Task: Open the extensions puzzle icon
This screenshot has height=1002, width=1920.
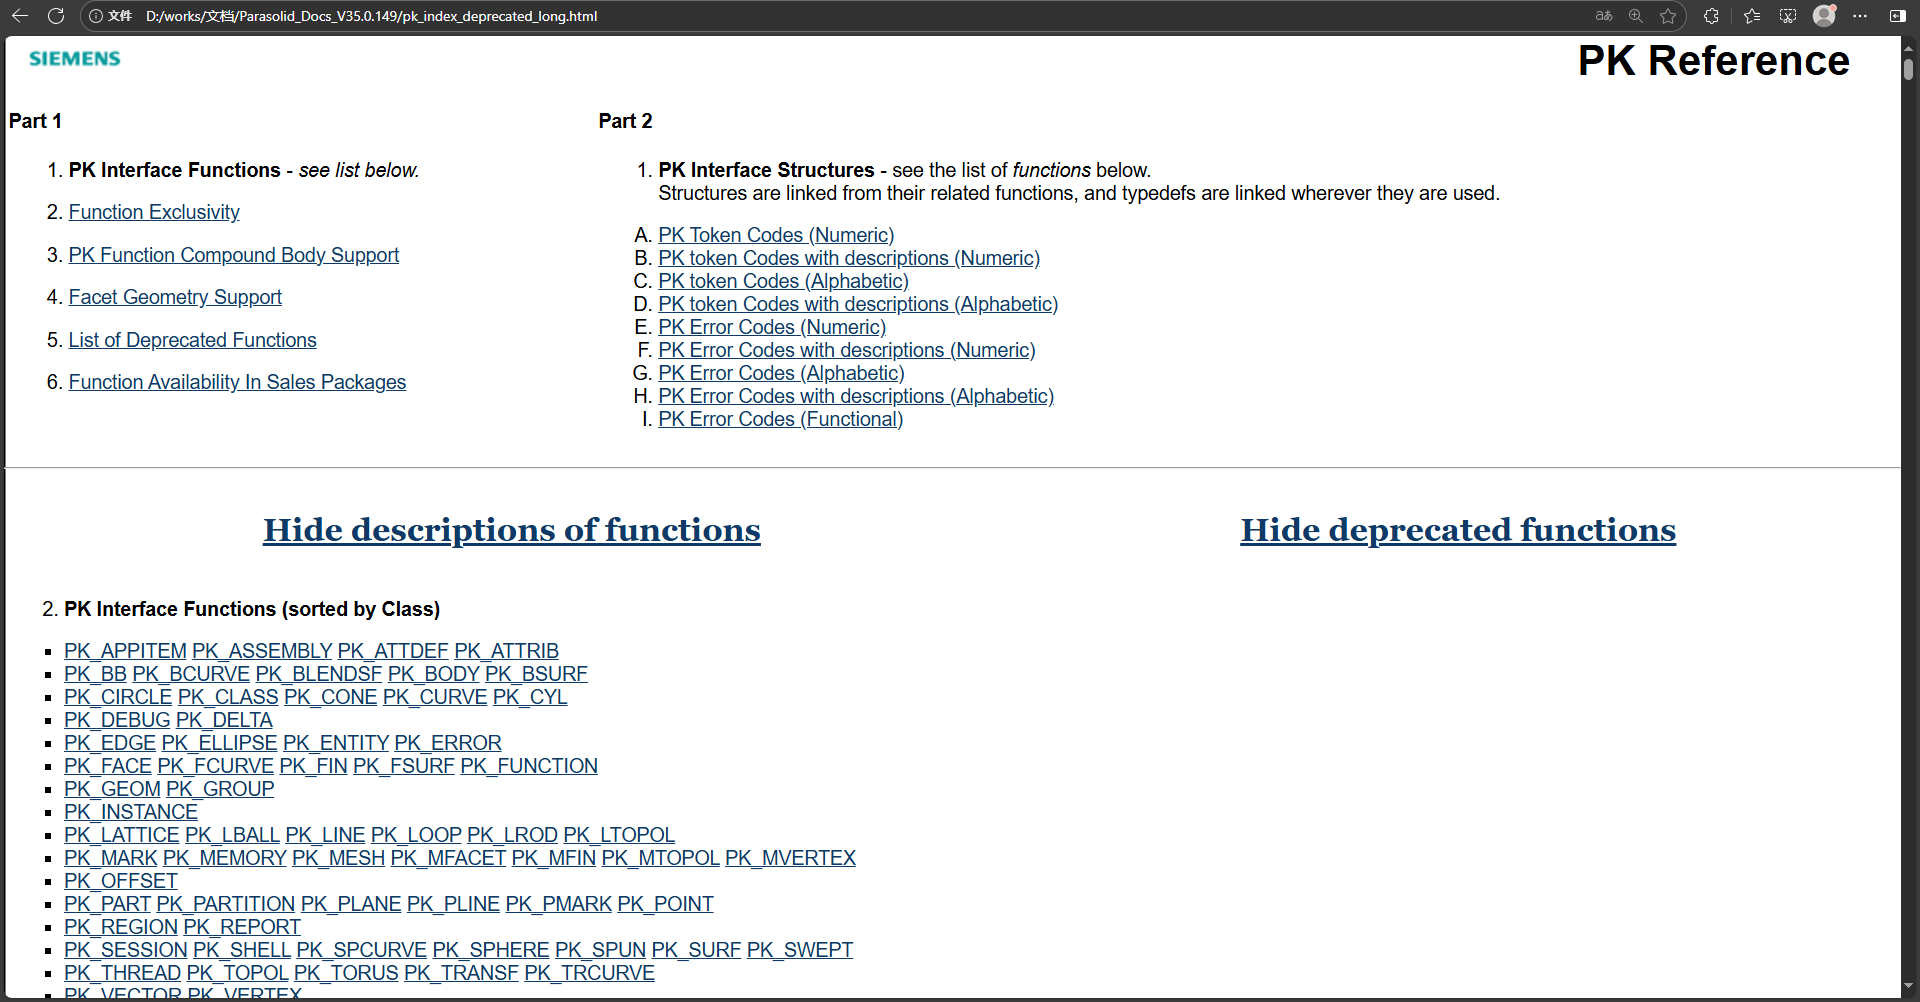Action: pyautogui.click(x=1711, y=16)
